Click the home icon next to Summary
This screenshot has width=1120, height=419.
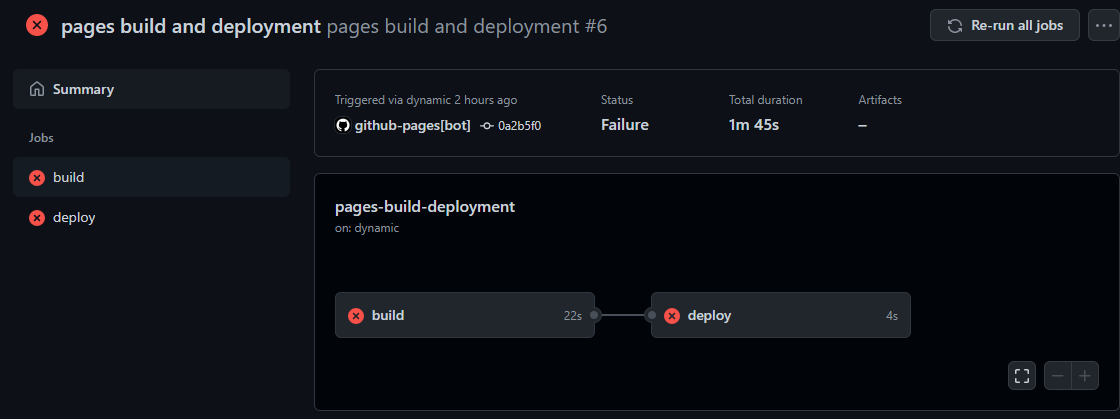37,89
